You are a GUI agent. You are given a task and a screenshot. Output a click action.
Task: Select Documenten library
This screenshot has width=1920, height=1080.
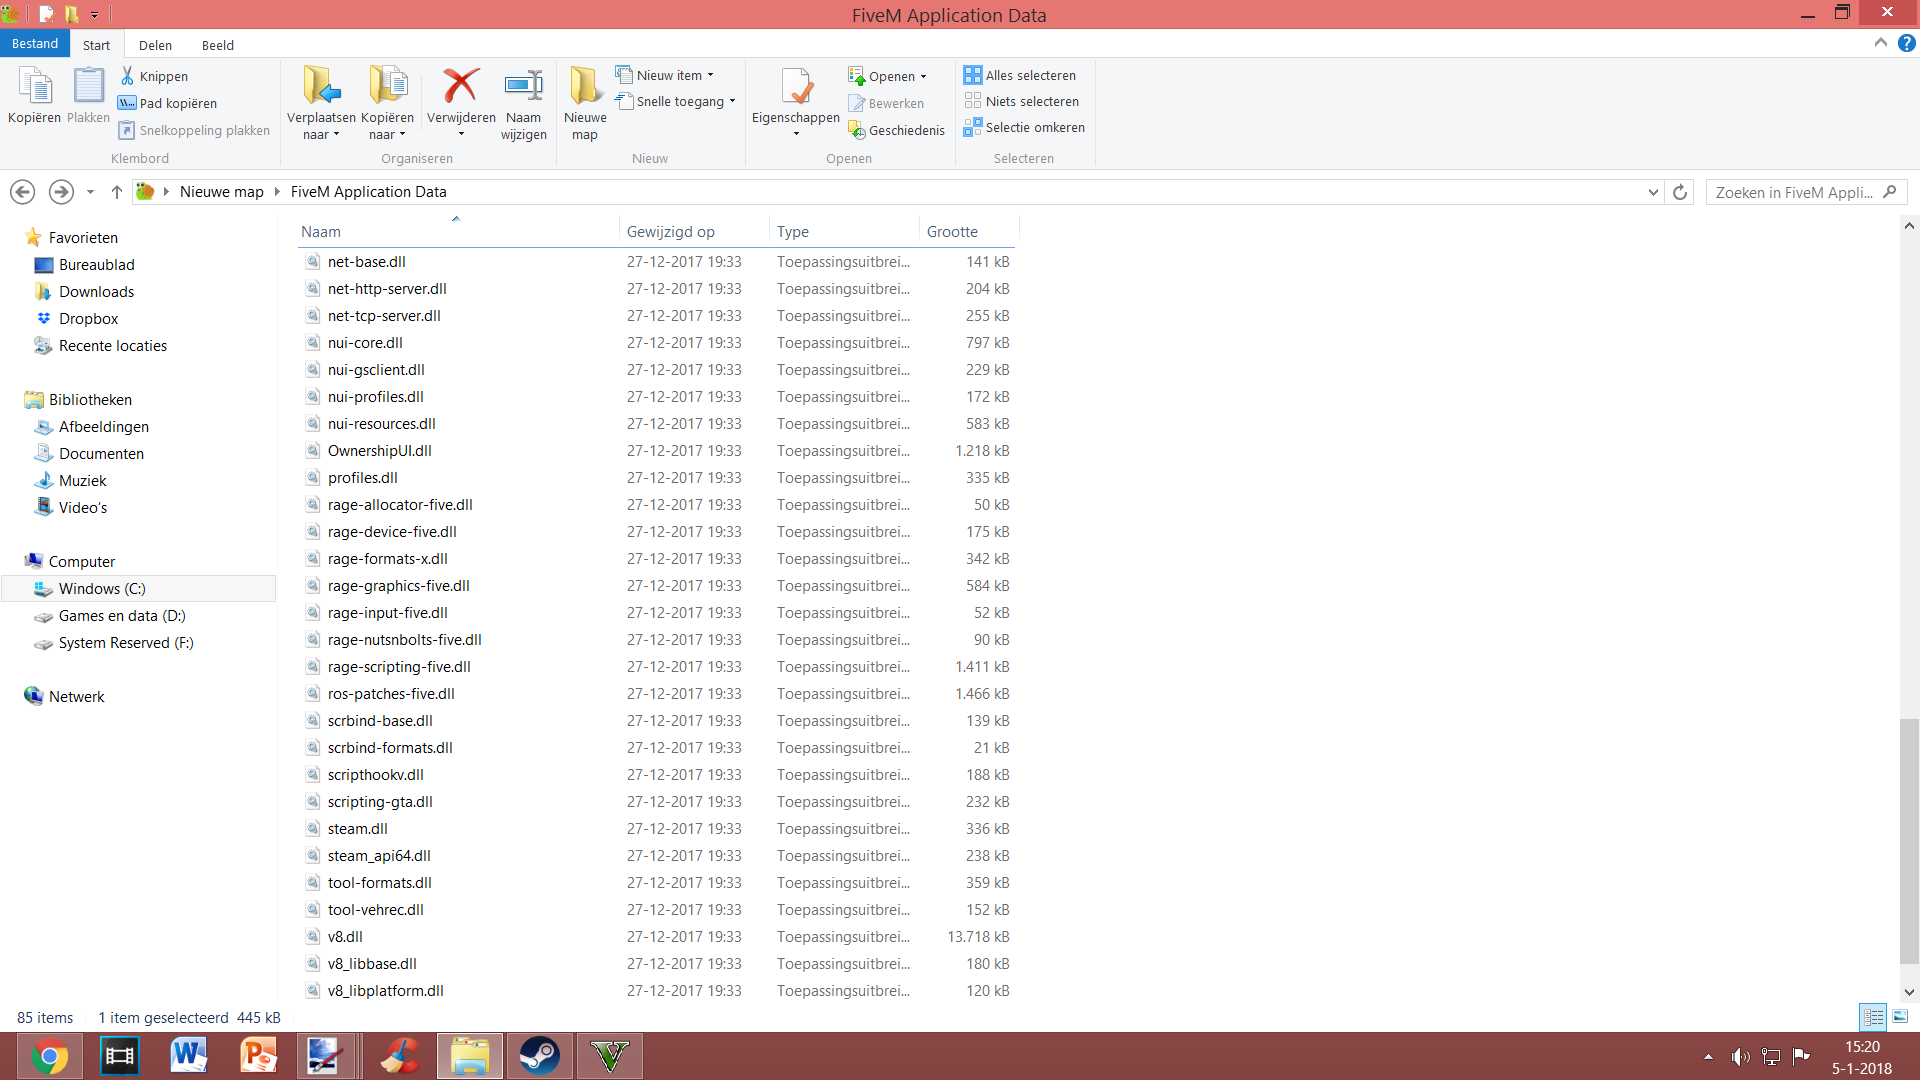pos(101,453)
